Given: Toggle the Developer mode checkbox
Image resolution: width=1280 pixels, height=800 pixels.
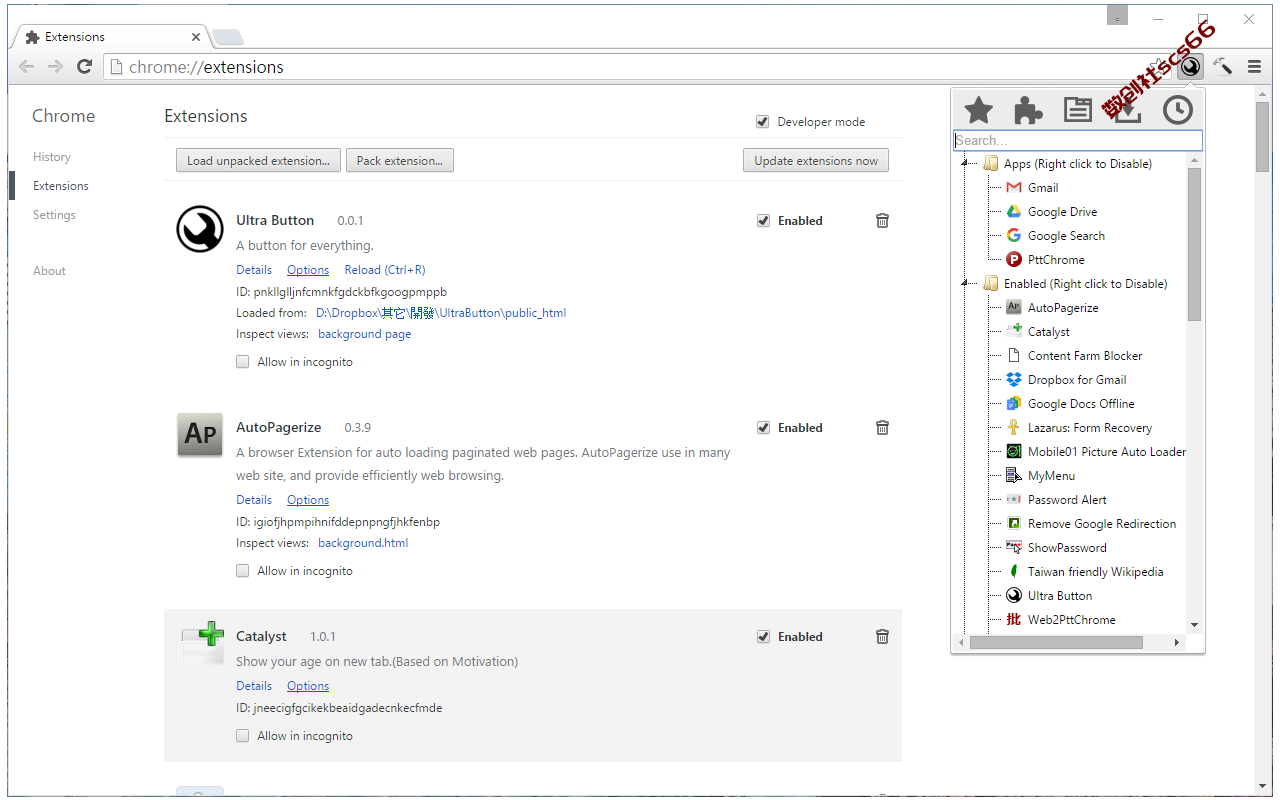Looking at the screenshot, I should coord(764,122).
